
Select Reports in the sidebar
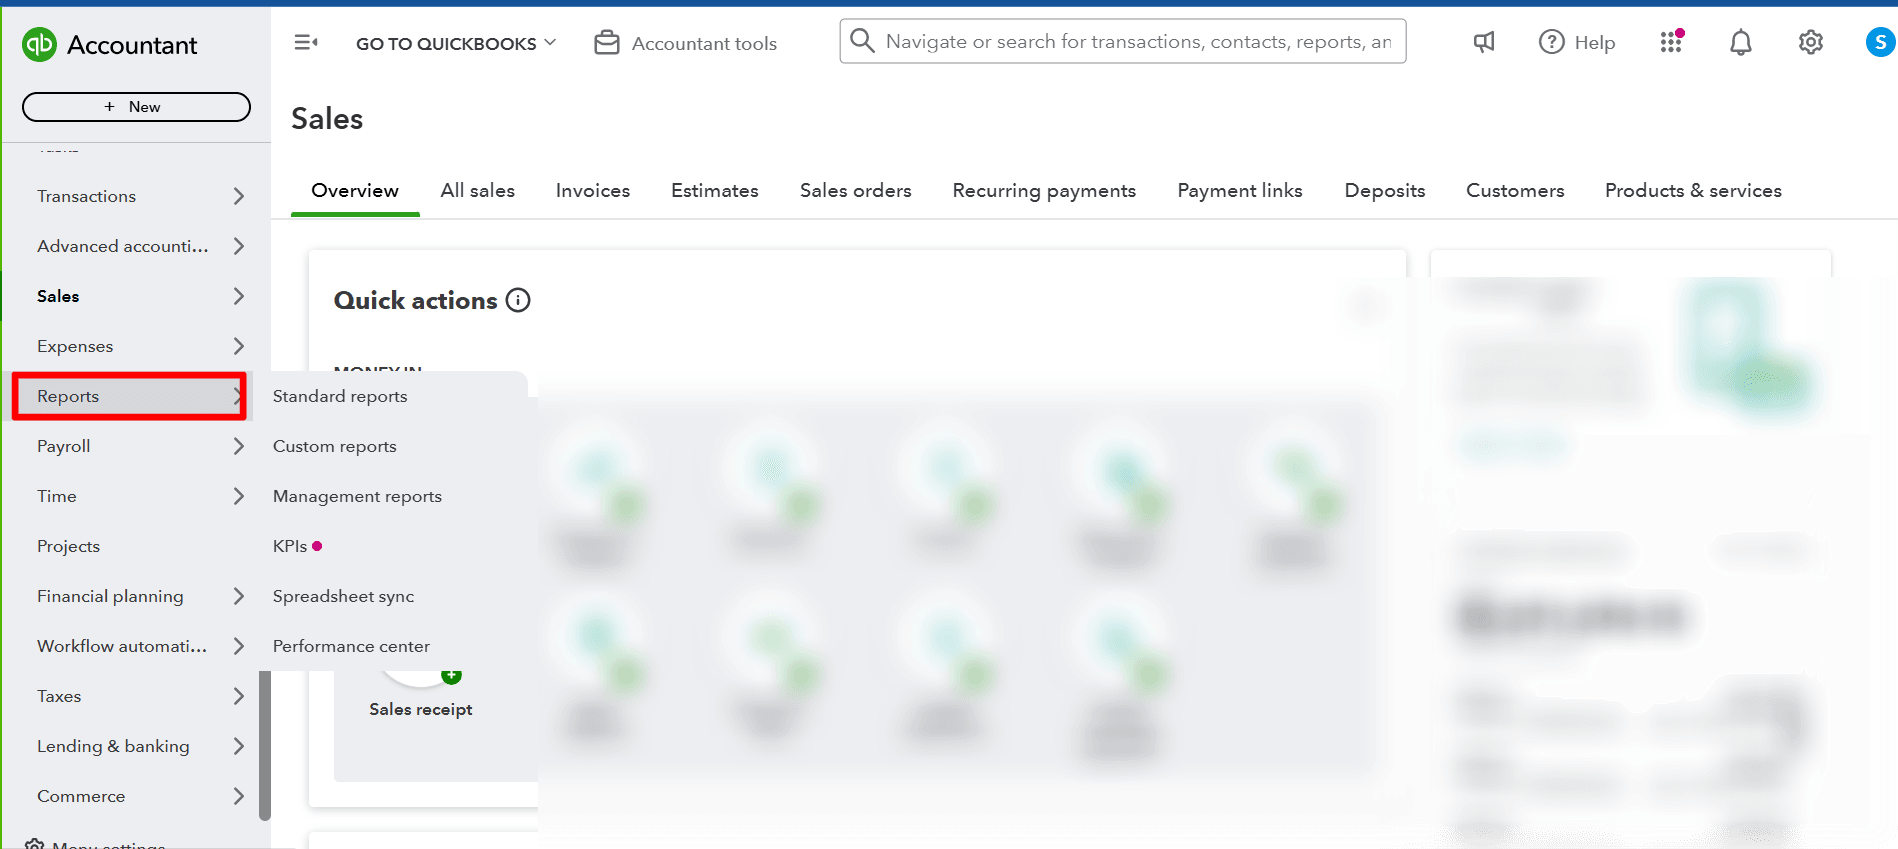tap(129, 396)
